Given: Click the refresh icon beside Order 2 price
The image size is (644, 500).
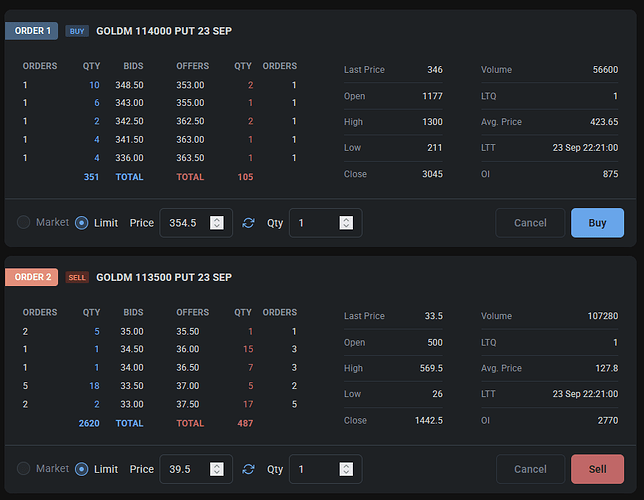Looking at the screenshot, I should 249,469.
